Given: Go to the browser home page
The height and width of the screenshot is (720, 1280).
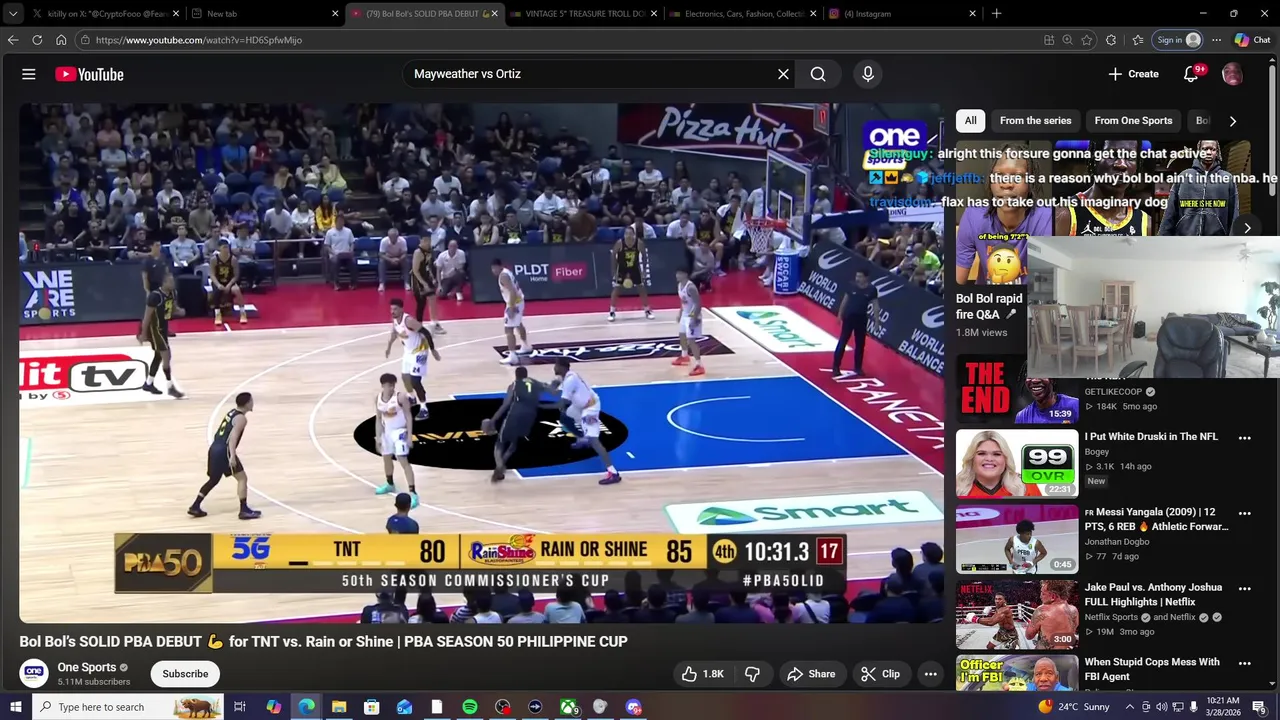Looking at the screenshot, I should pyautogui.click(x=61, y=40).
